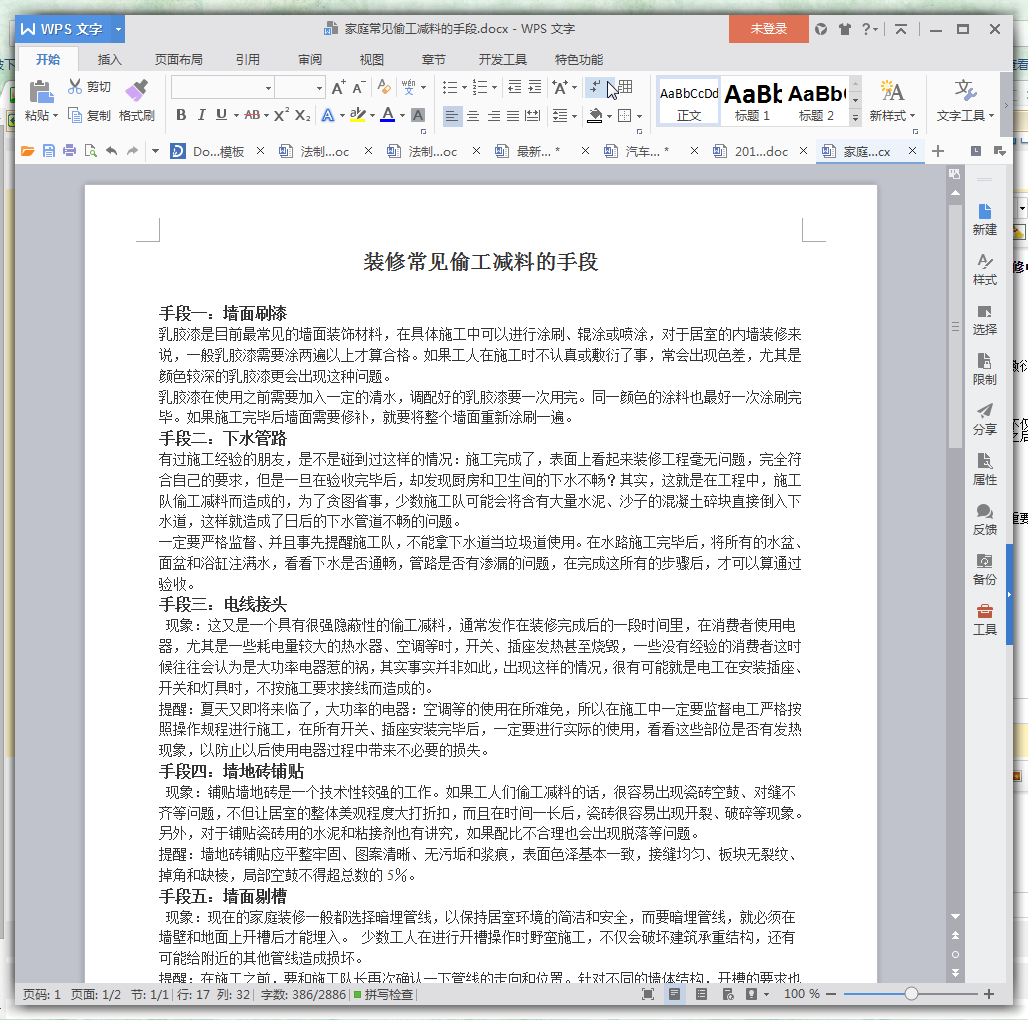Apply the 标题 1 style

[753, 101]
